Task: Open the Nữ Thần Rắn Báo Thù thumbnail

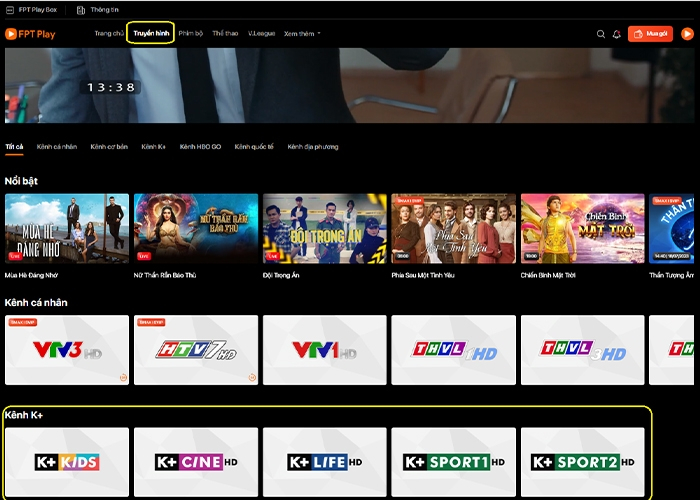Action: click(x=196, y=229)
